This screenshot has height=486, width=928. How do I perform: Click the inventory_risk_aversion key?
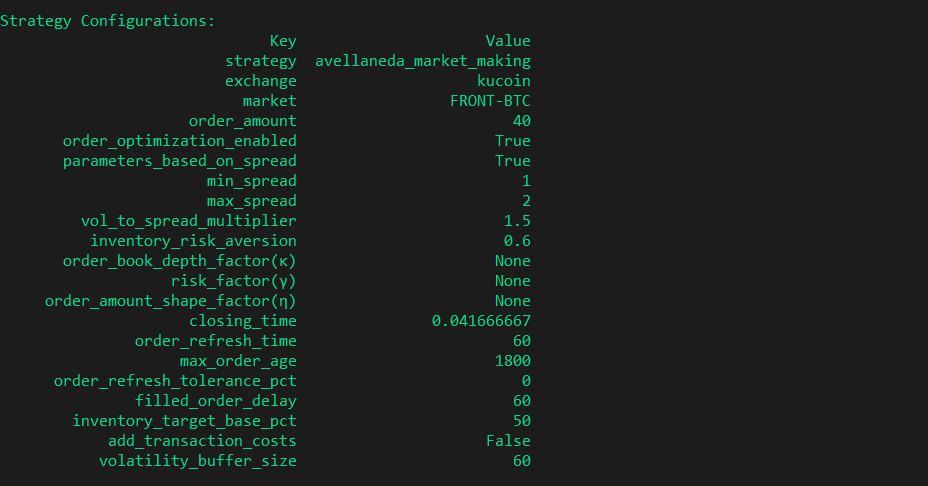click(x=193, y=241)
